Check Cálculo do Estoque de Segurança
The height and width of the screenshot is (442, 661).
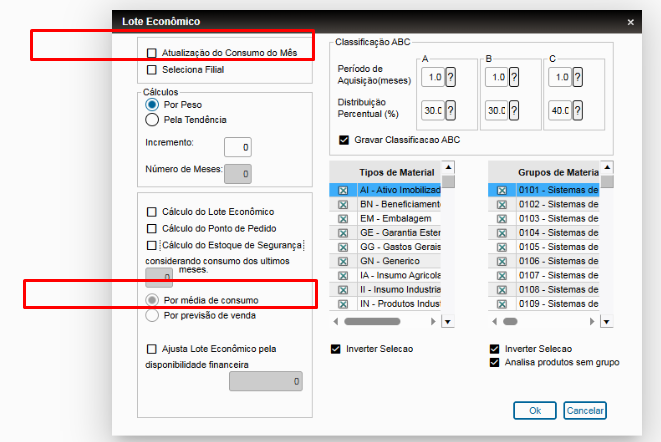(x=151, y=245)
